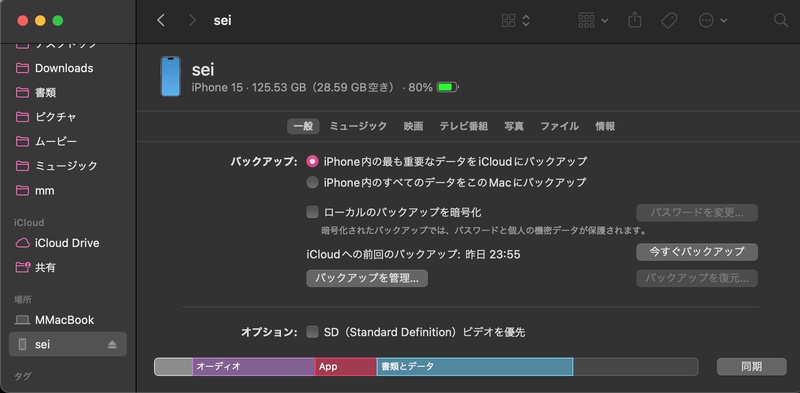Click バックアップを復元 button
The width and height of the screenshot is (800, 393).
696,278
